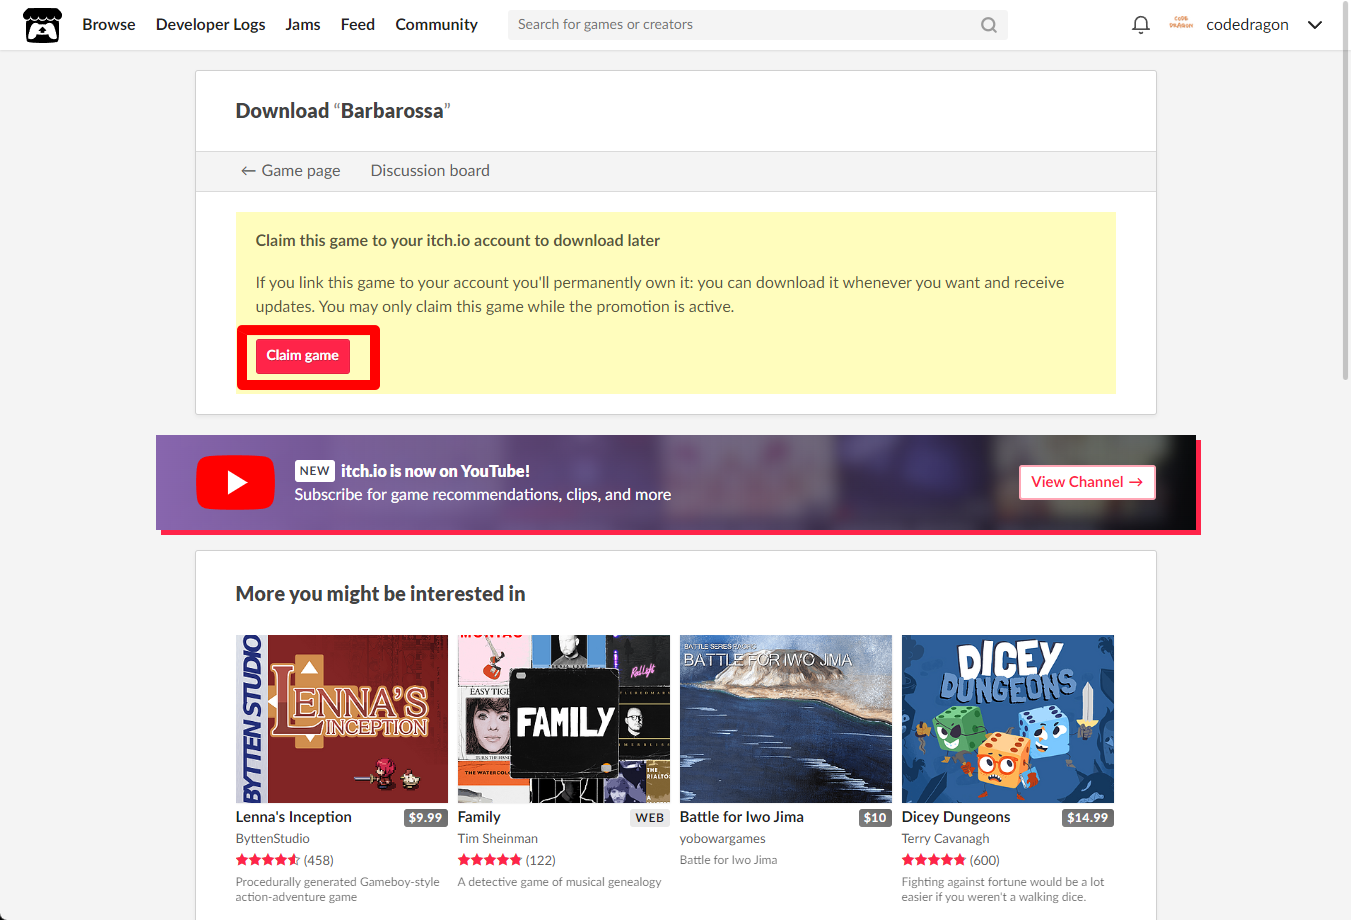This screenshot has height=920, width=1351.
Task: Open Lenna's Inception title link
Action: tap(294, 817)
